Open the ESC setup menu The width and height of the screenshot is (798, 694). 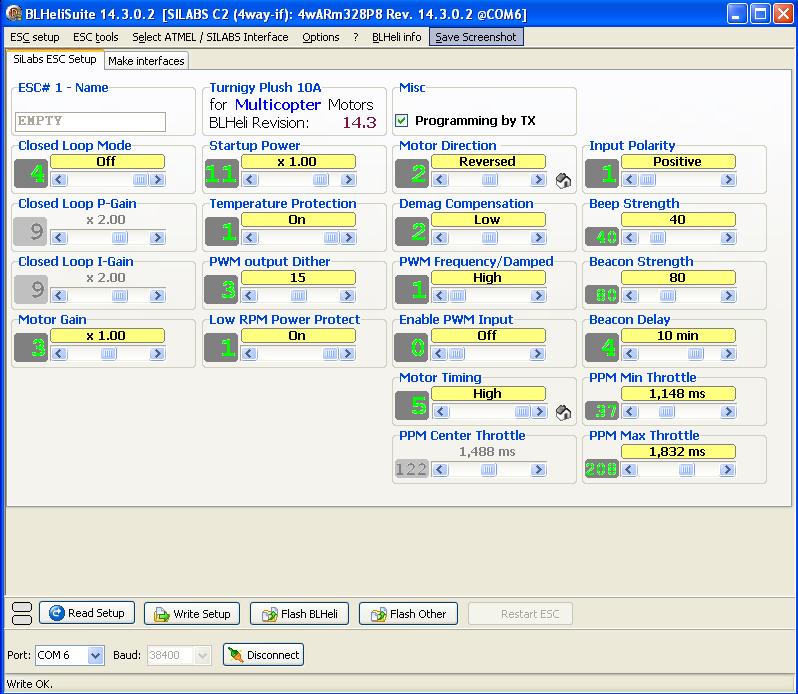(35, 37)
